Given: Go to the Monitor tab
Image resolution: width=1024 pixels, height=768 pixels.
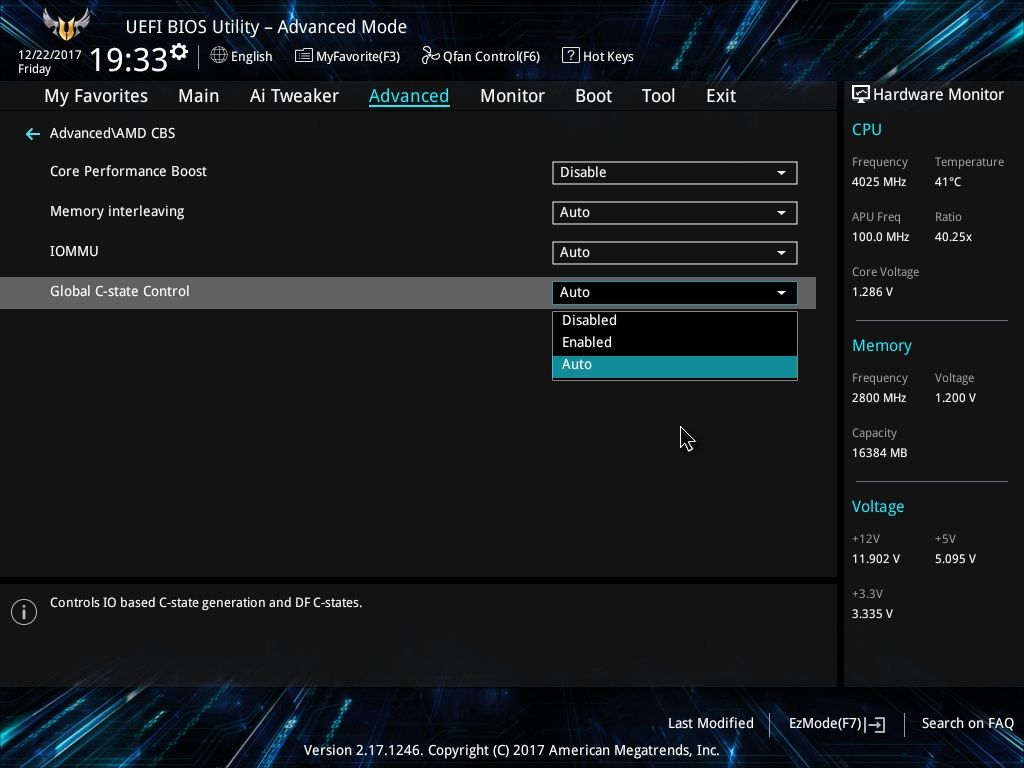Looking at the screenshot, I should pyautogui.click(x=512, y=96).
